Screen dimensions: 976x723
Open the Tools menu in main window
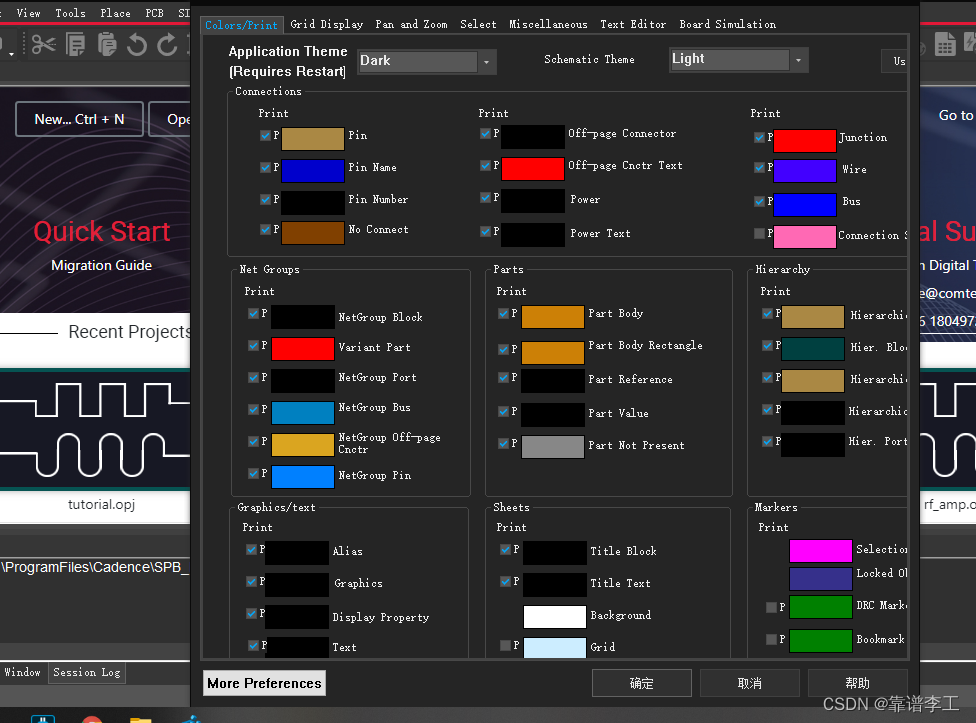coord(70,13)
